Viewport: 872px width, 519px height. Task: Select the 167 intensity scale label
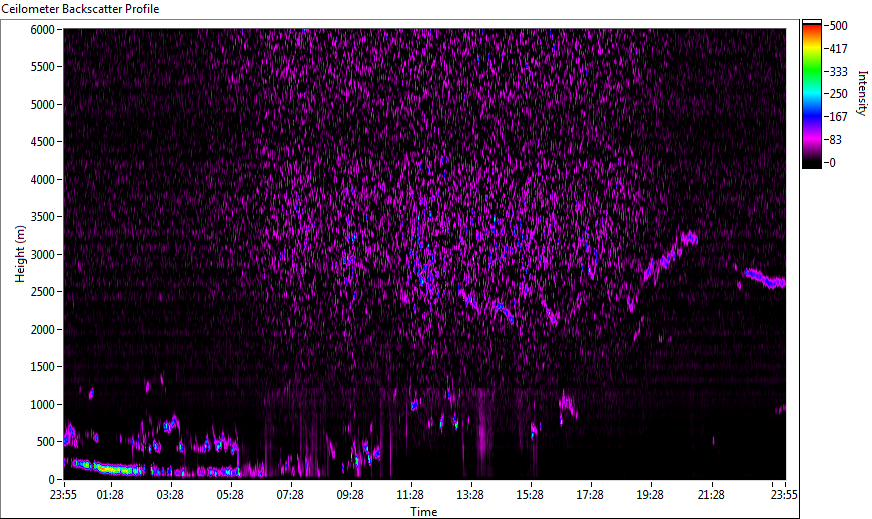[838, 117]
